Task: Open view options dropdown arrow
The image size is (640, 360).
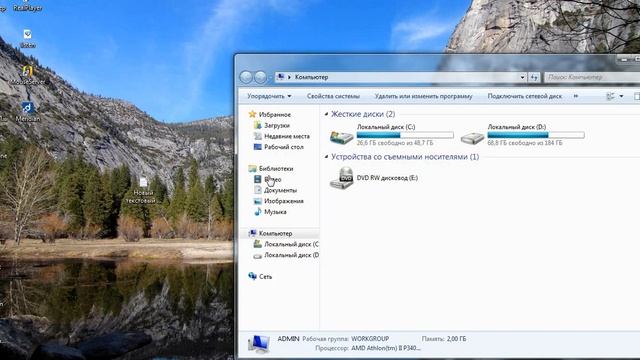Action: point(621,96)
